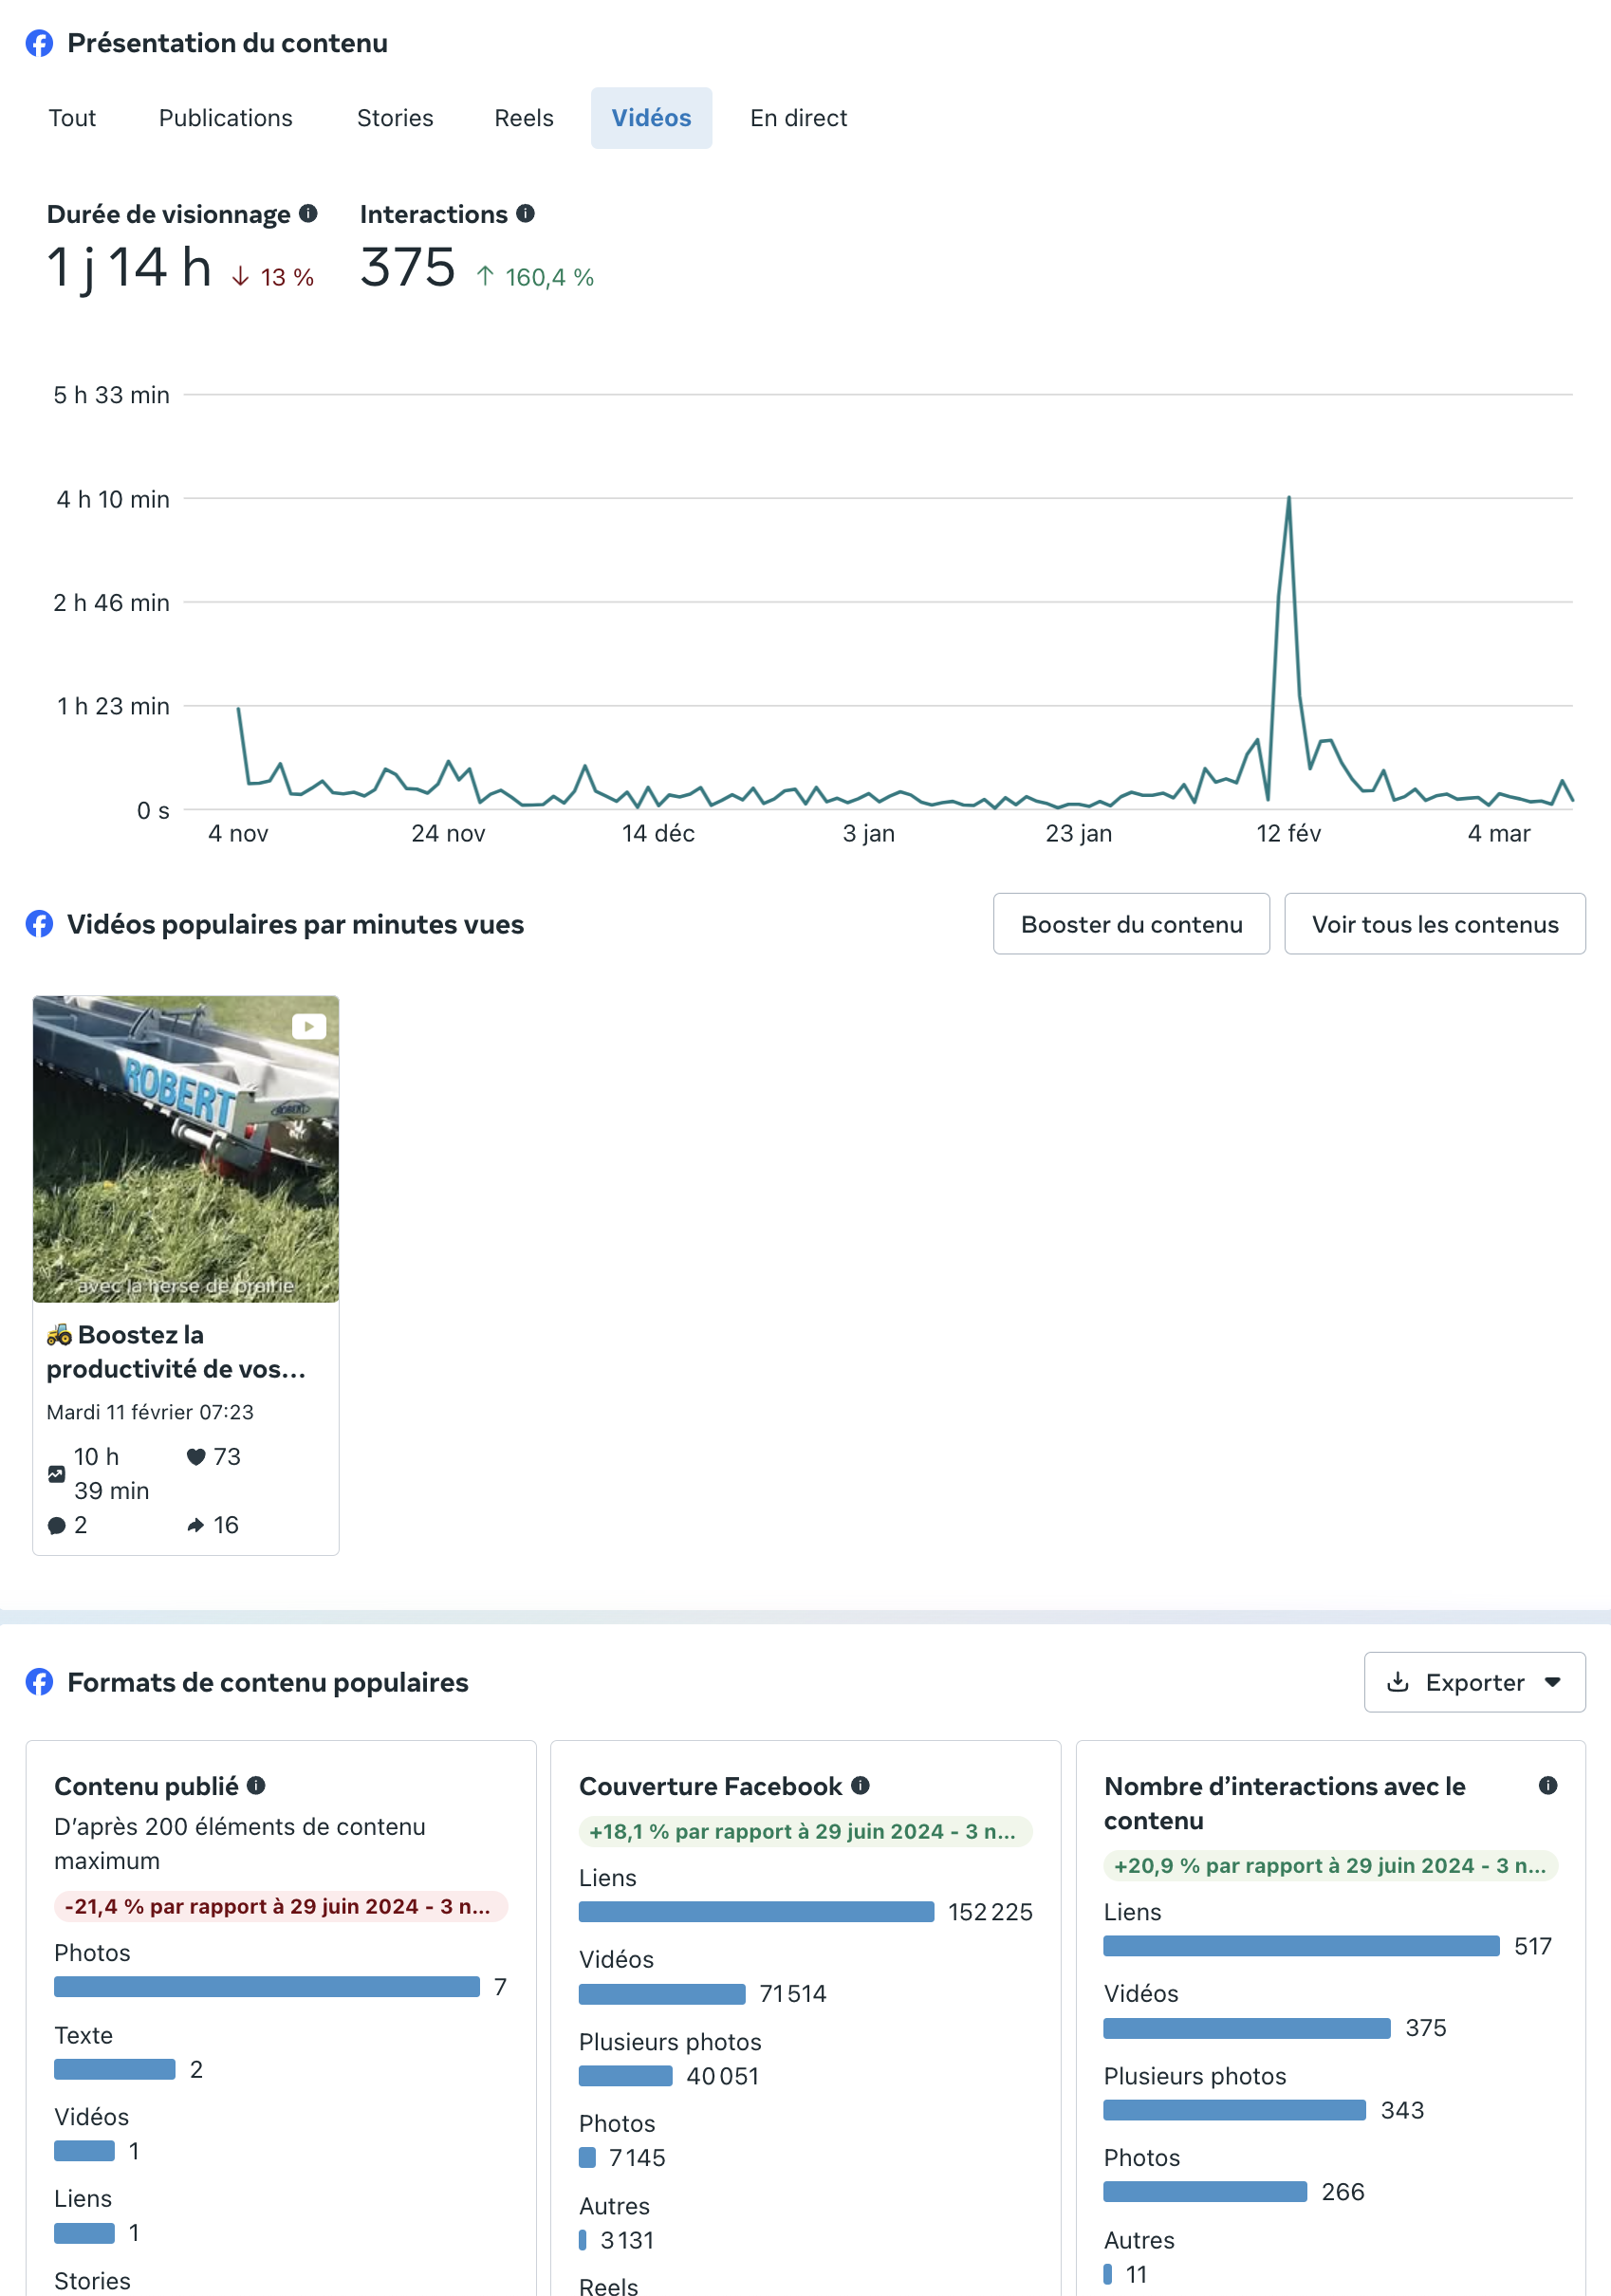Click the info icon next to Couverture Facebook
The image size is (1611, 2296).
tap(860, 1785)
